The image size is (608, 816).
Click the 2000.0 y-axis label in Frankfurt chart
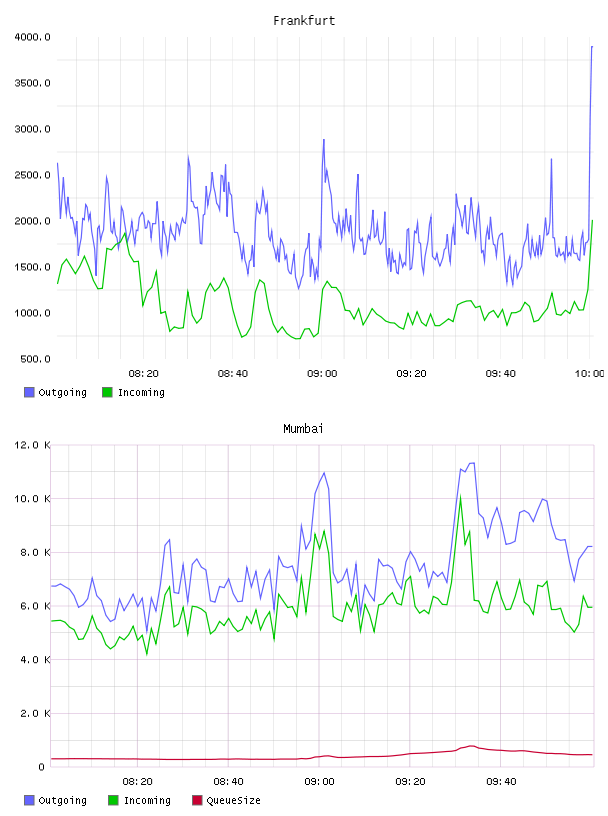32,221
